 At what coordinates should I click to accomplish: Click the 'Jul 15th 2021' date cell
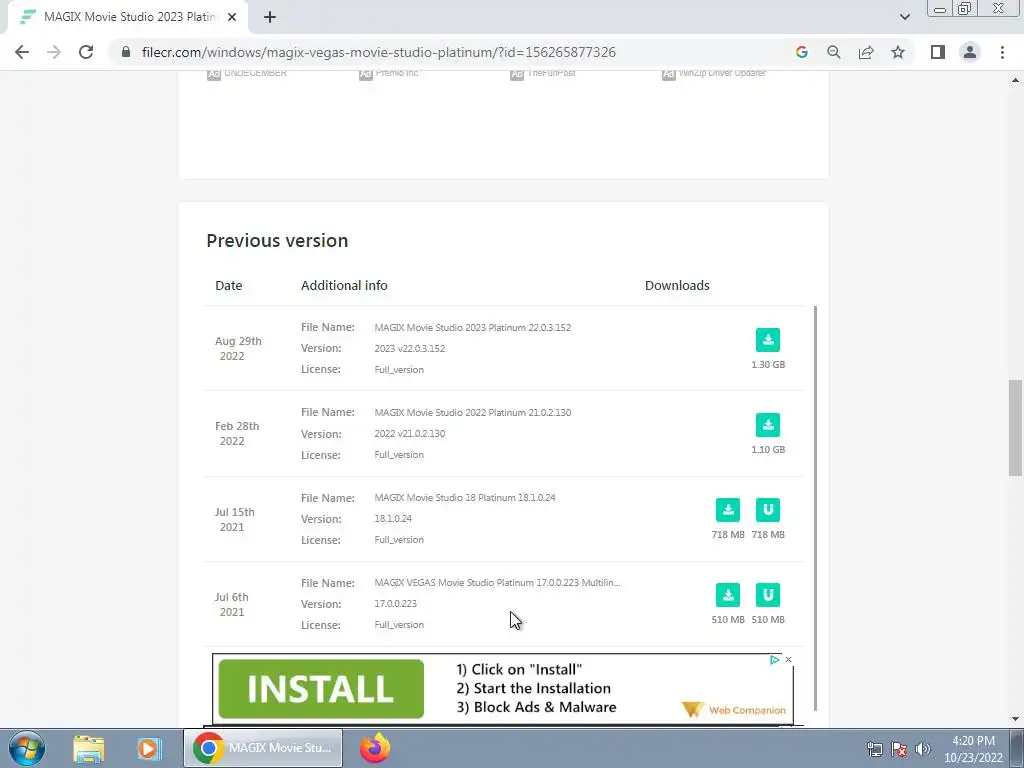(234, 519)
